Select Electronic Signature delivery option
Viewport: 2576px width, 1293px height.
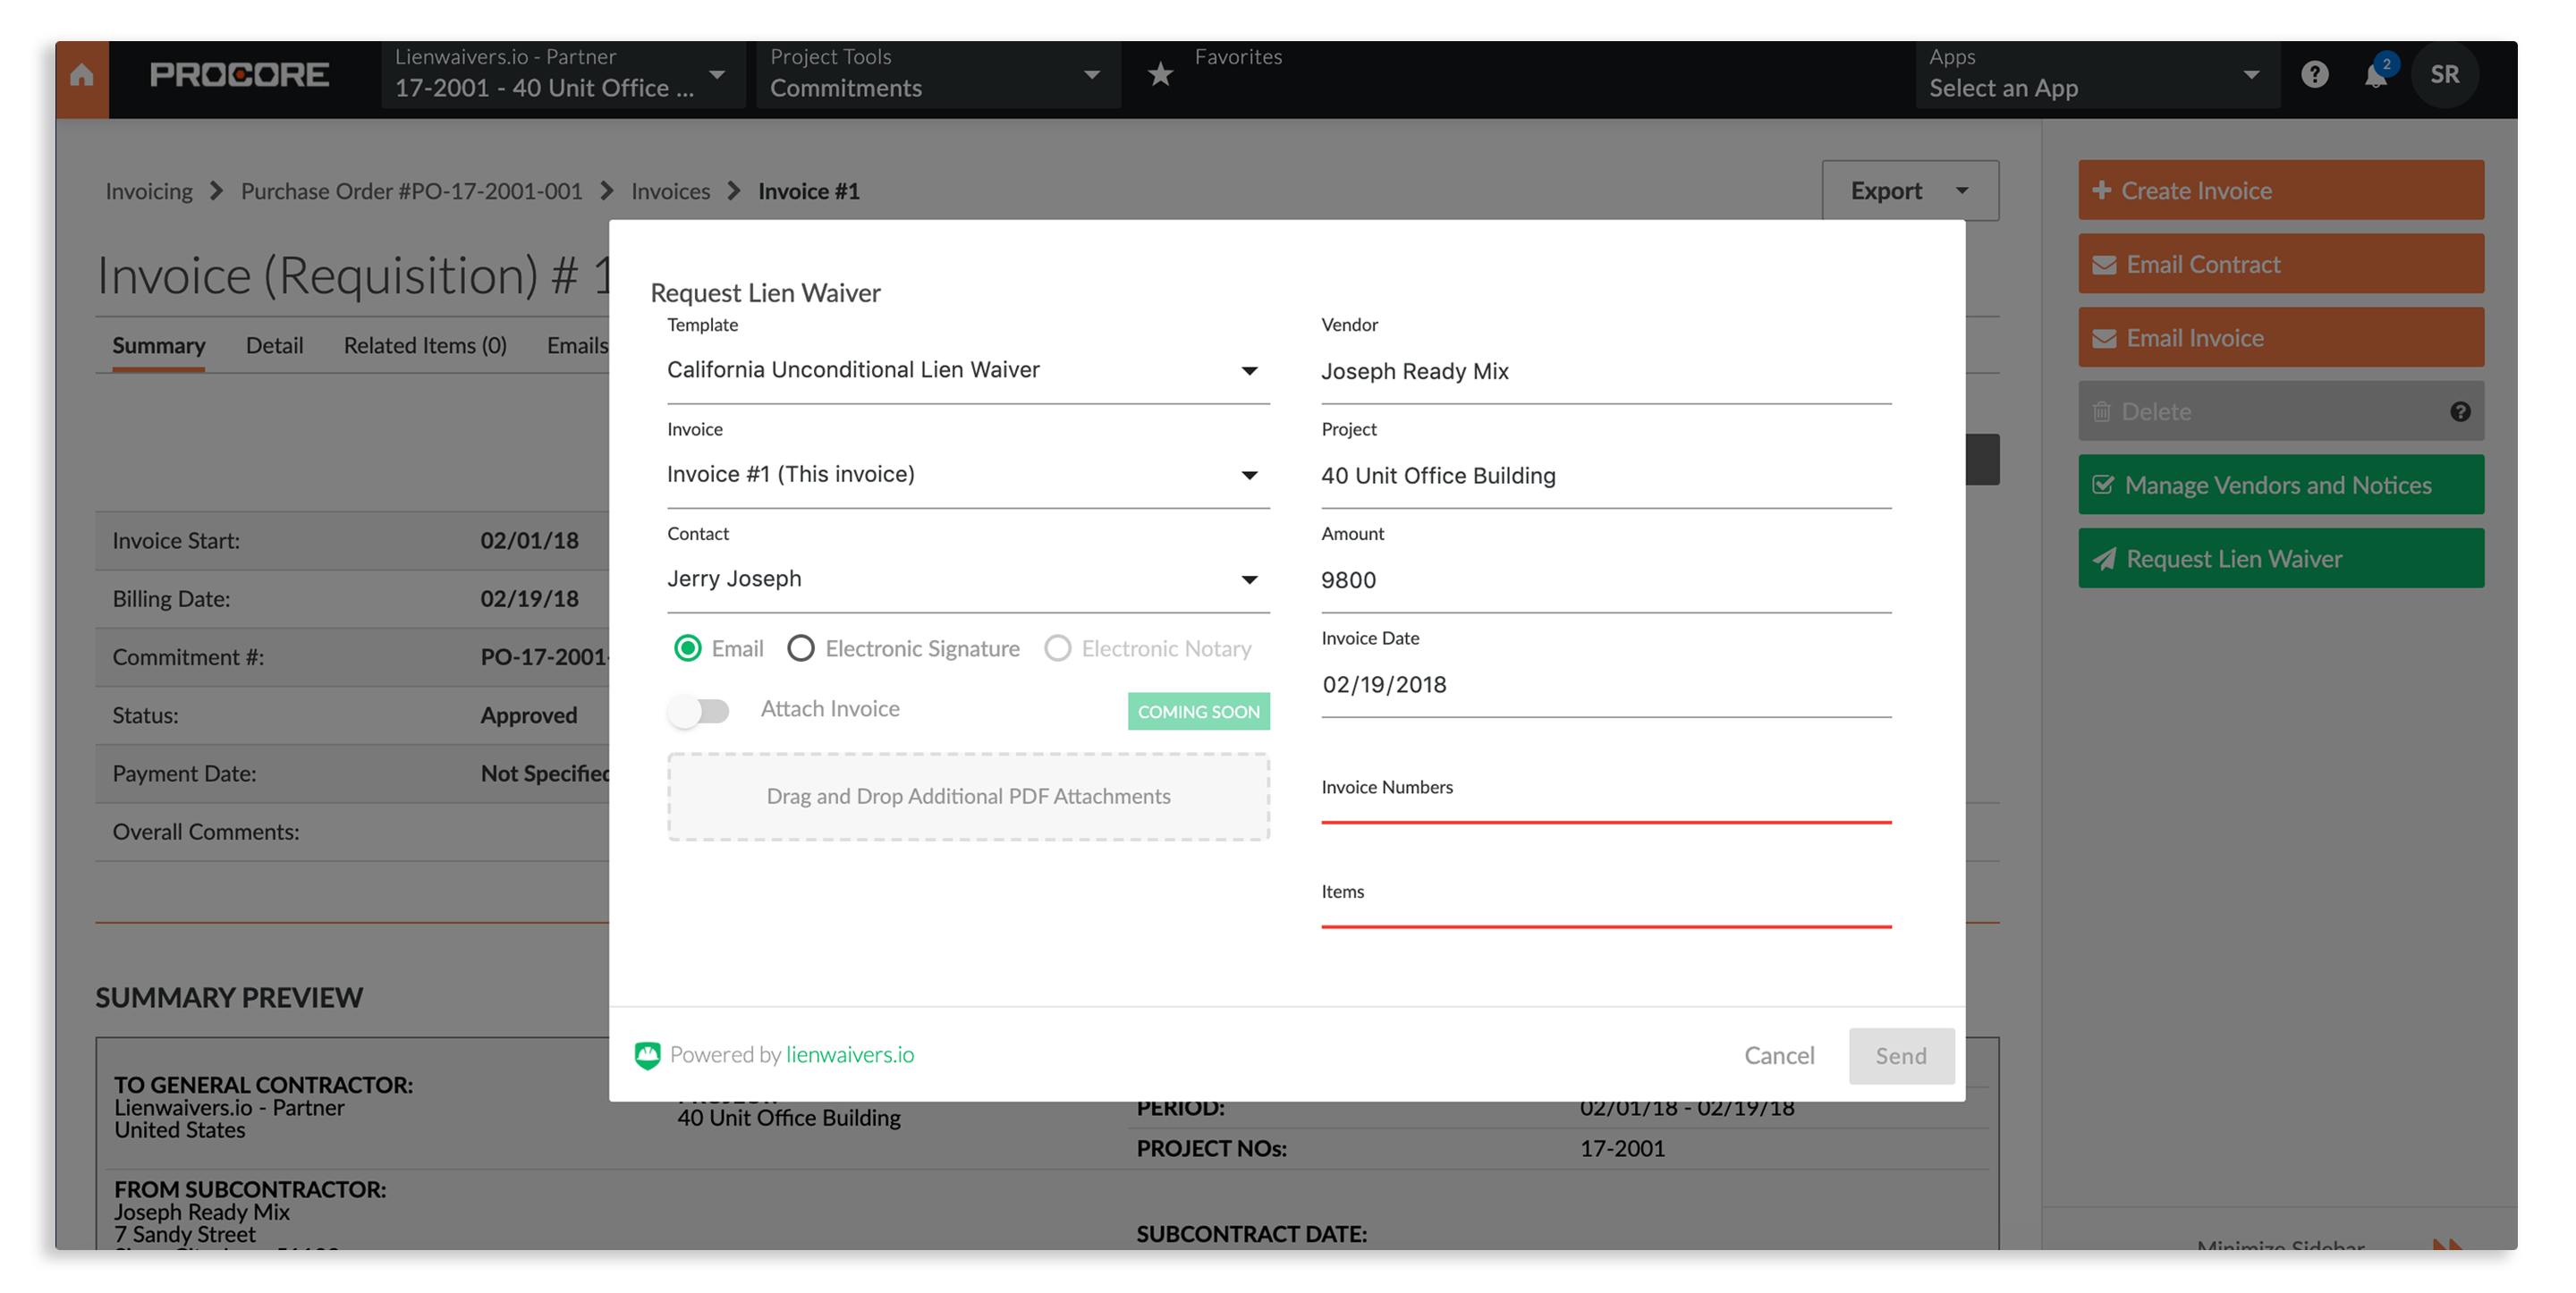coord(800,648)
